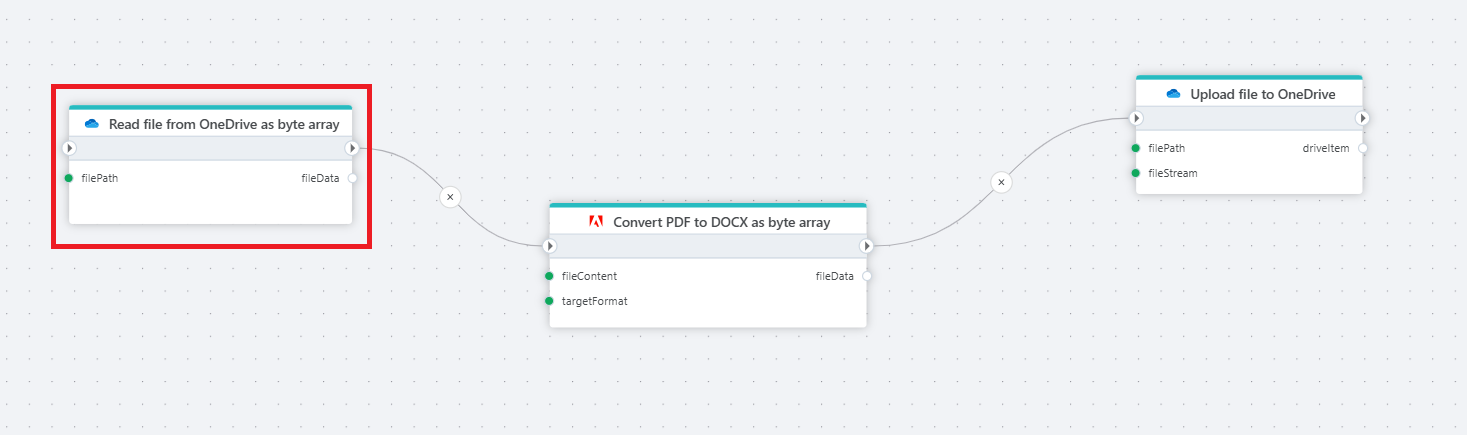The image size is (1467, 435).
Task: Click the execution output arrow of Read file node
Action: [x=351, y=148]
